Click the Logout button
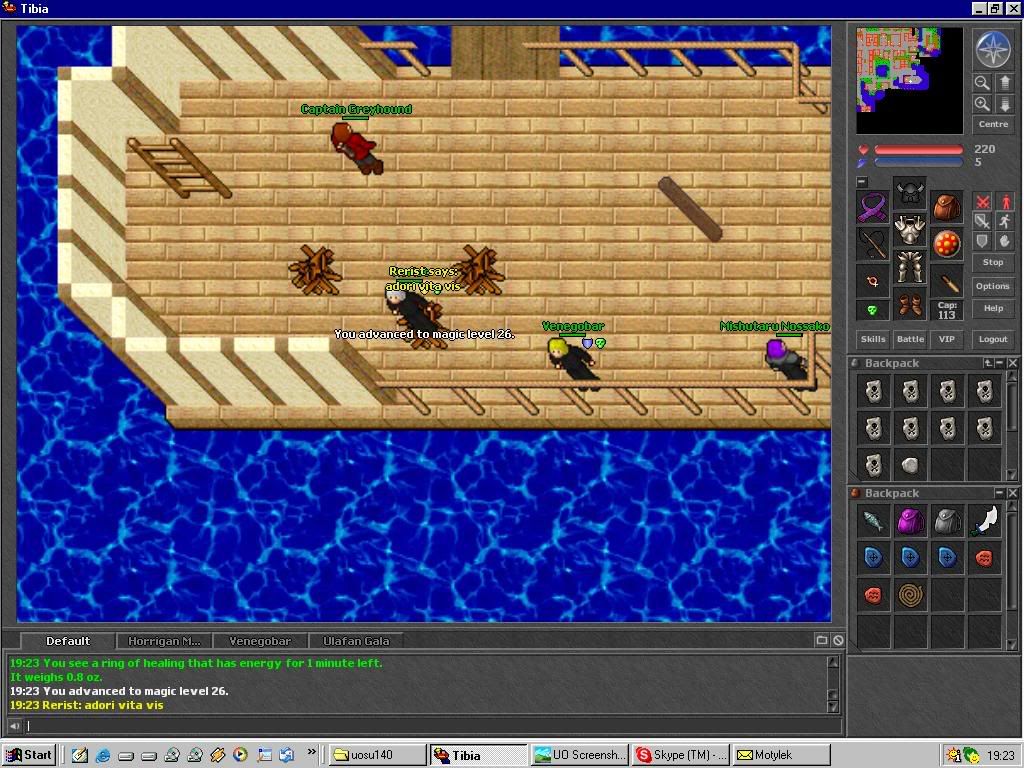 pyautogui.click(x=993, y=339)
